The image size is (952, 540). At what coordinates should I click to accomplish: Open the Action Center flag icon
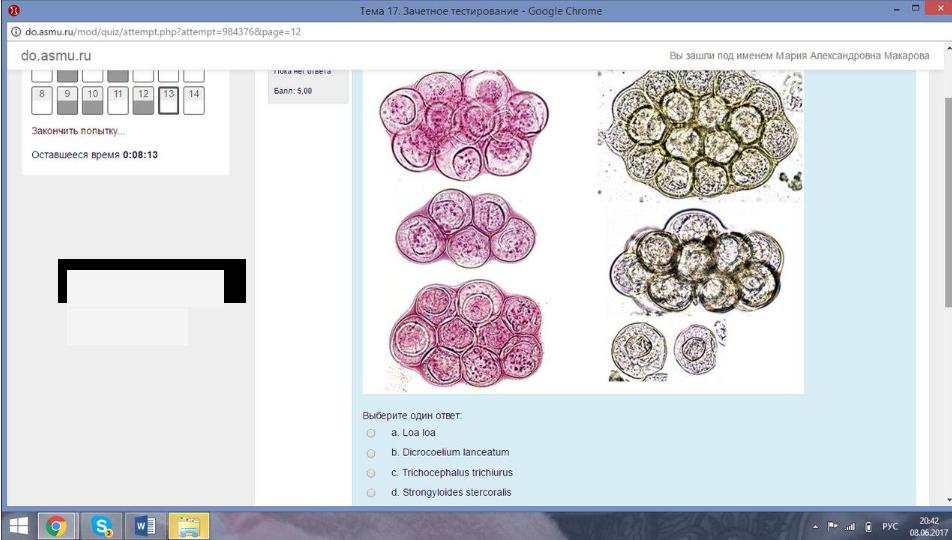[x=832, y=526]
